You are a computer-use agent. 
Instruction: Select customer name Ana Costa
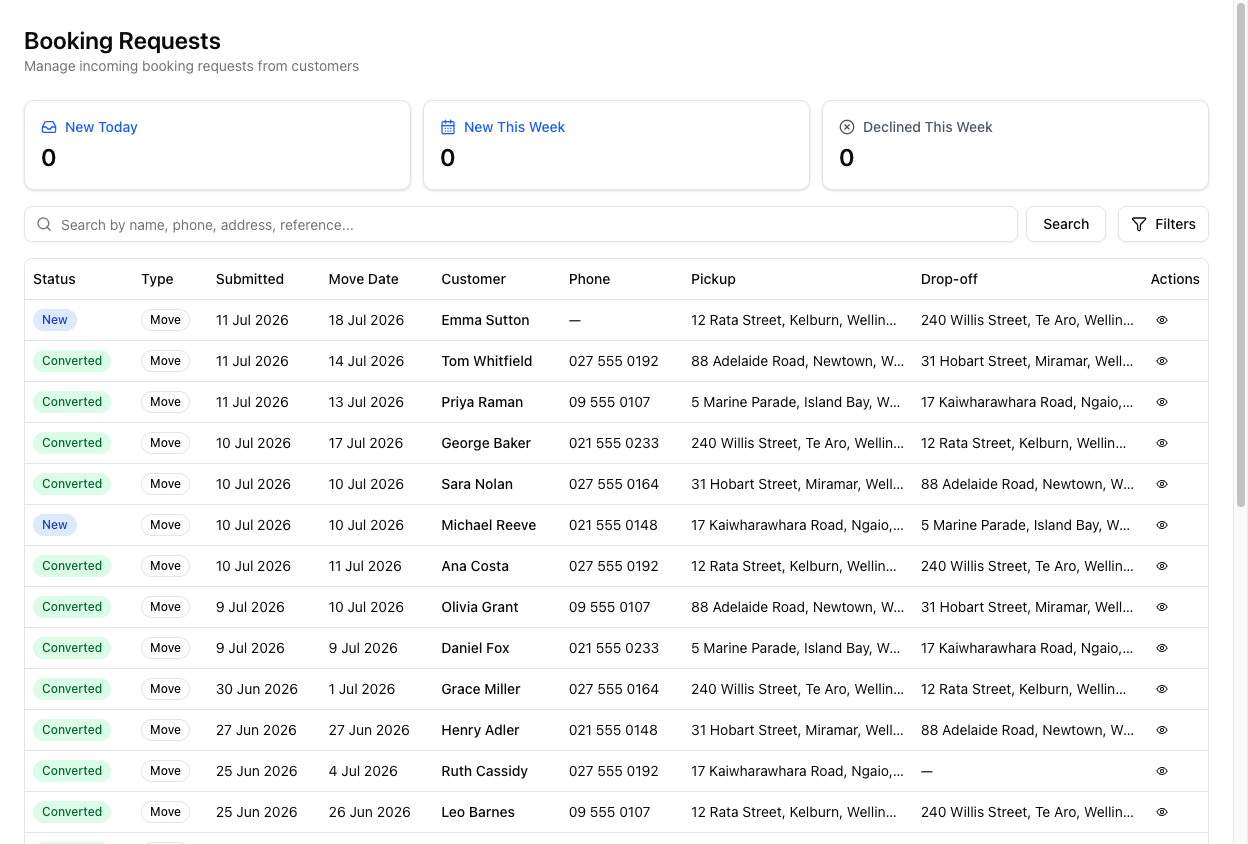pos(475,566)
